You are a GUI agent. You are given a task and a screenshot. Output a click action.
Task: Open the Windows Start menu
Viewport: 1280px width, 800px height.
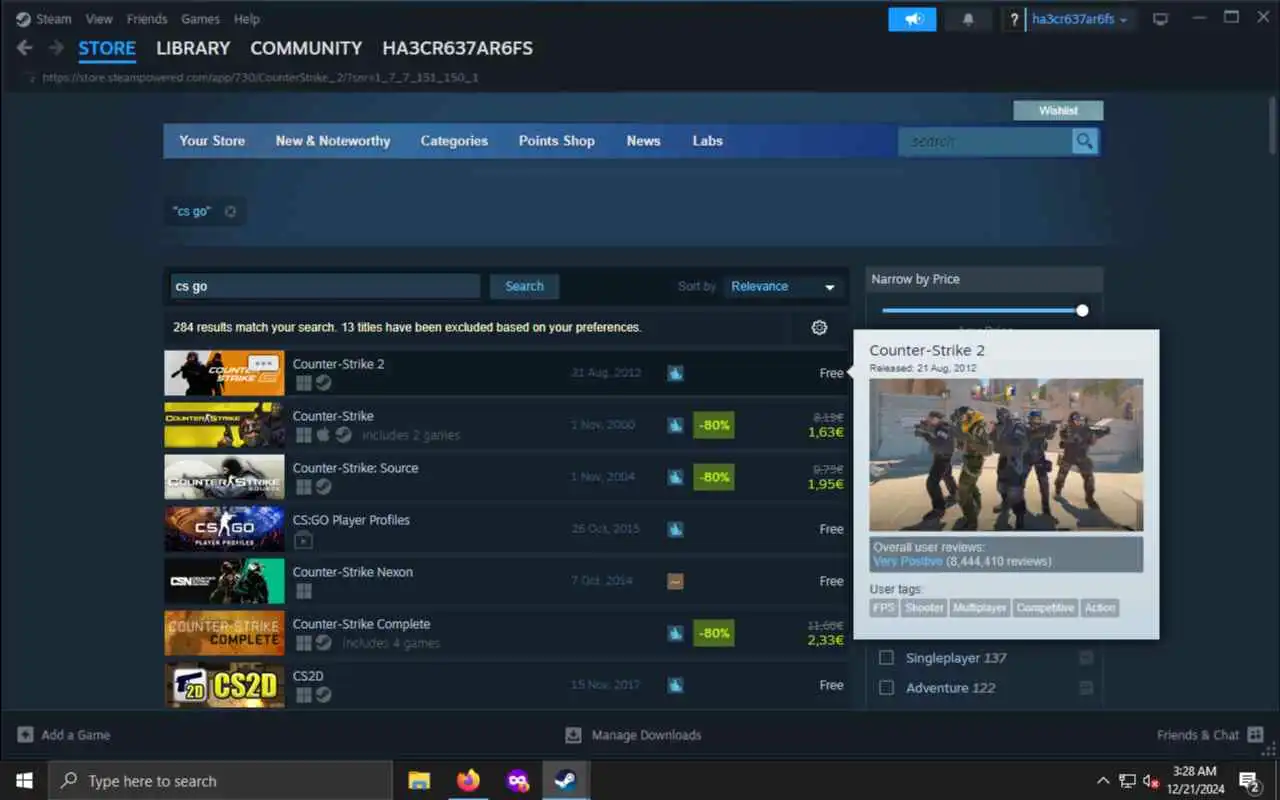(x=24, y=780)
